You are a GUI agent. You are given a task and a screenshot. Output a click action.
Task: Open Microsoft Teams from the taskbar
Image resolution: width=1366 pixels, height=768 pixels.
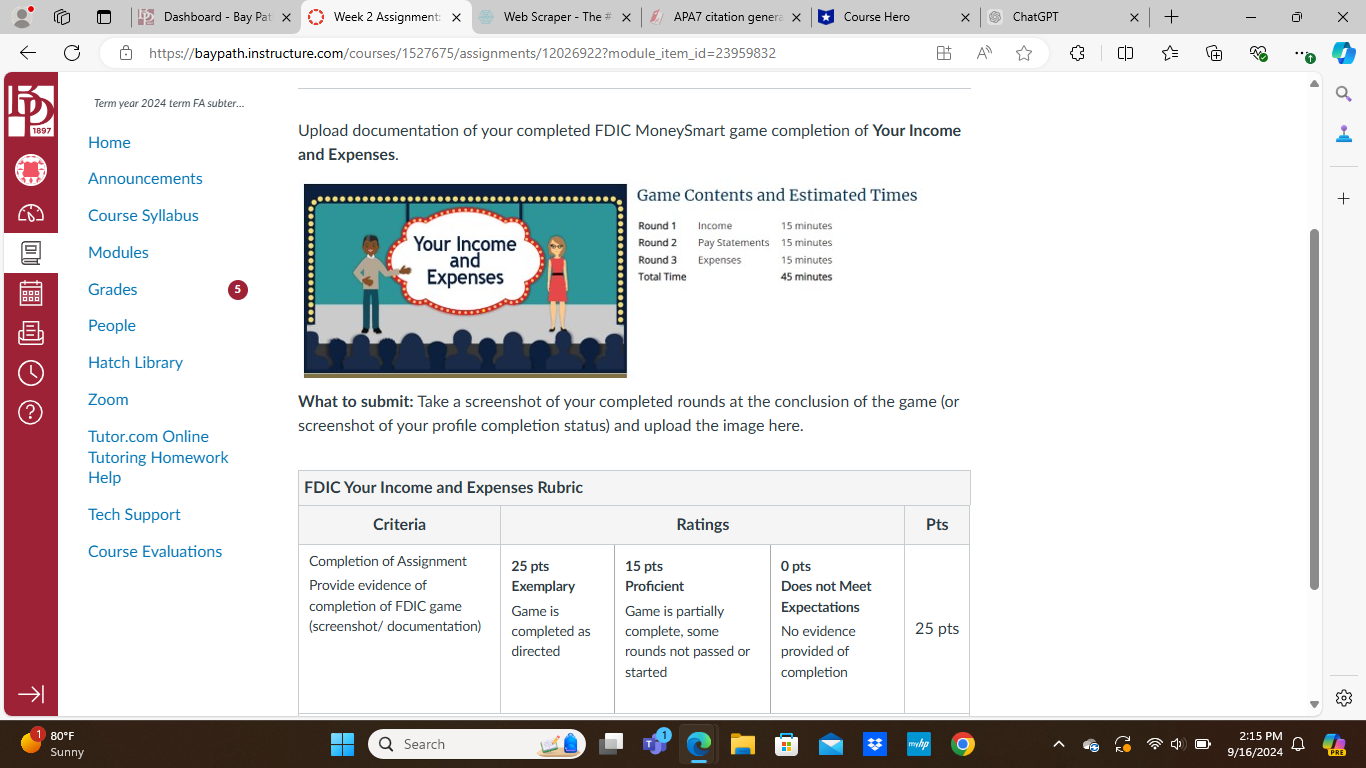[x=656, y=744]
